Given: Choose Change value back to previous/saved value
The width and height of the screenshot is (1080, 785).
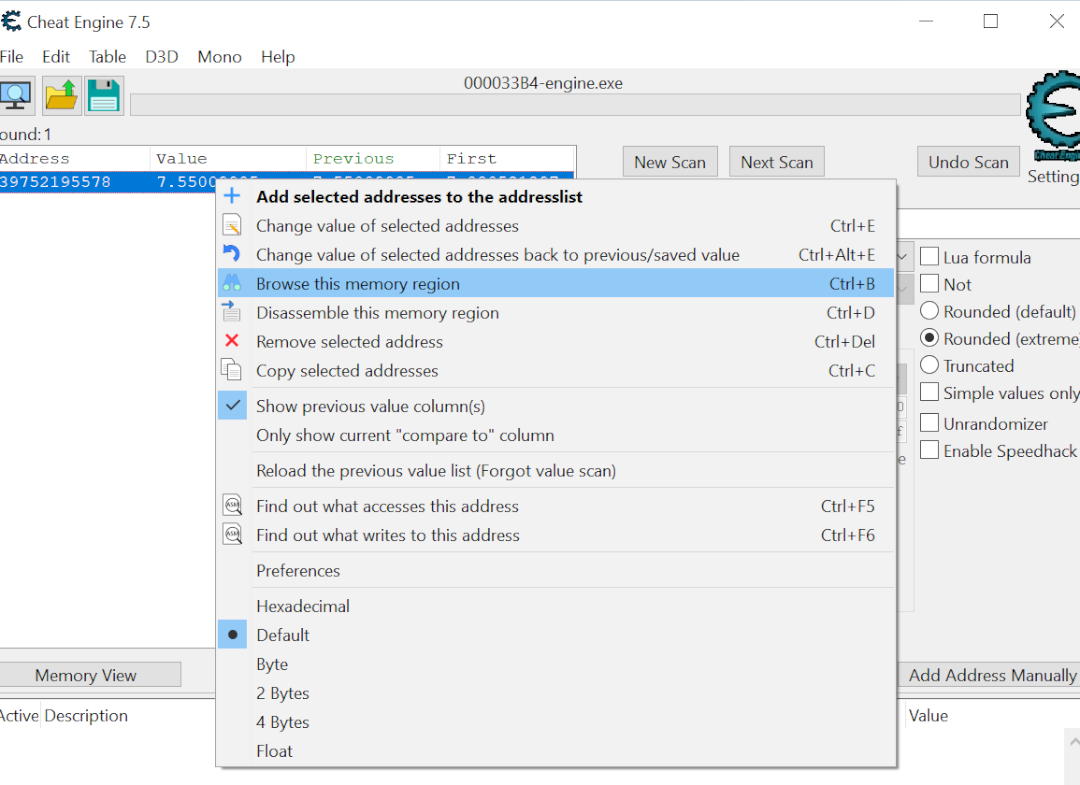Looking at the screenshot, I should (x=556, y=254).
